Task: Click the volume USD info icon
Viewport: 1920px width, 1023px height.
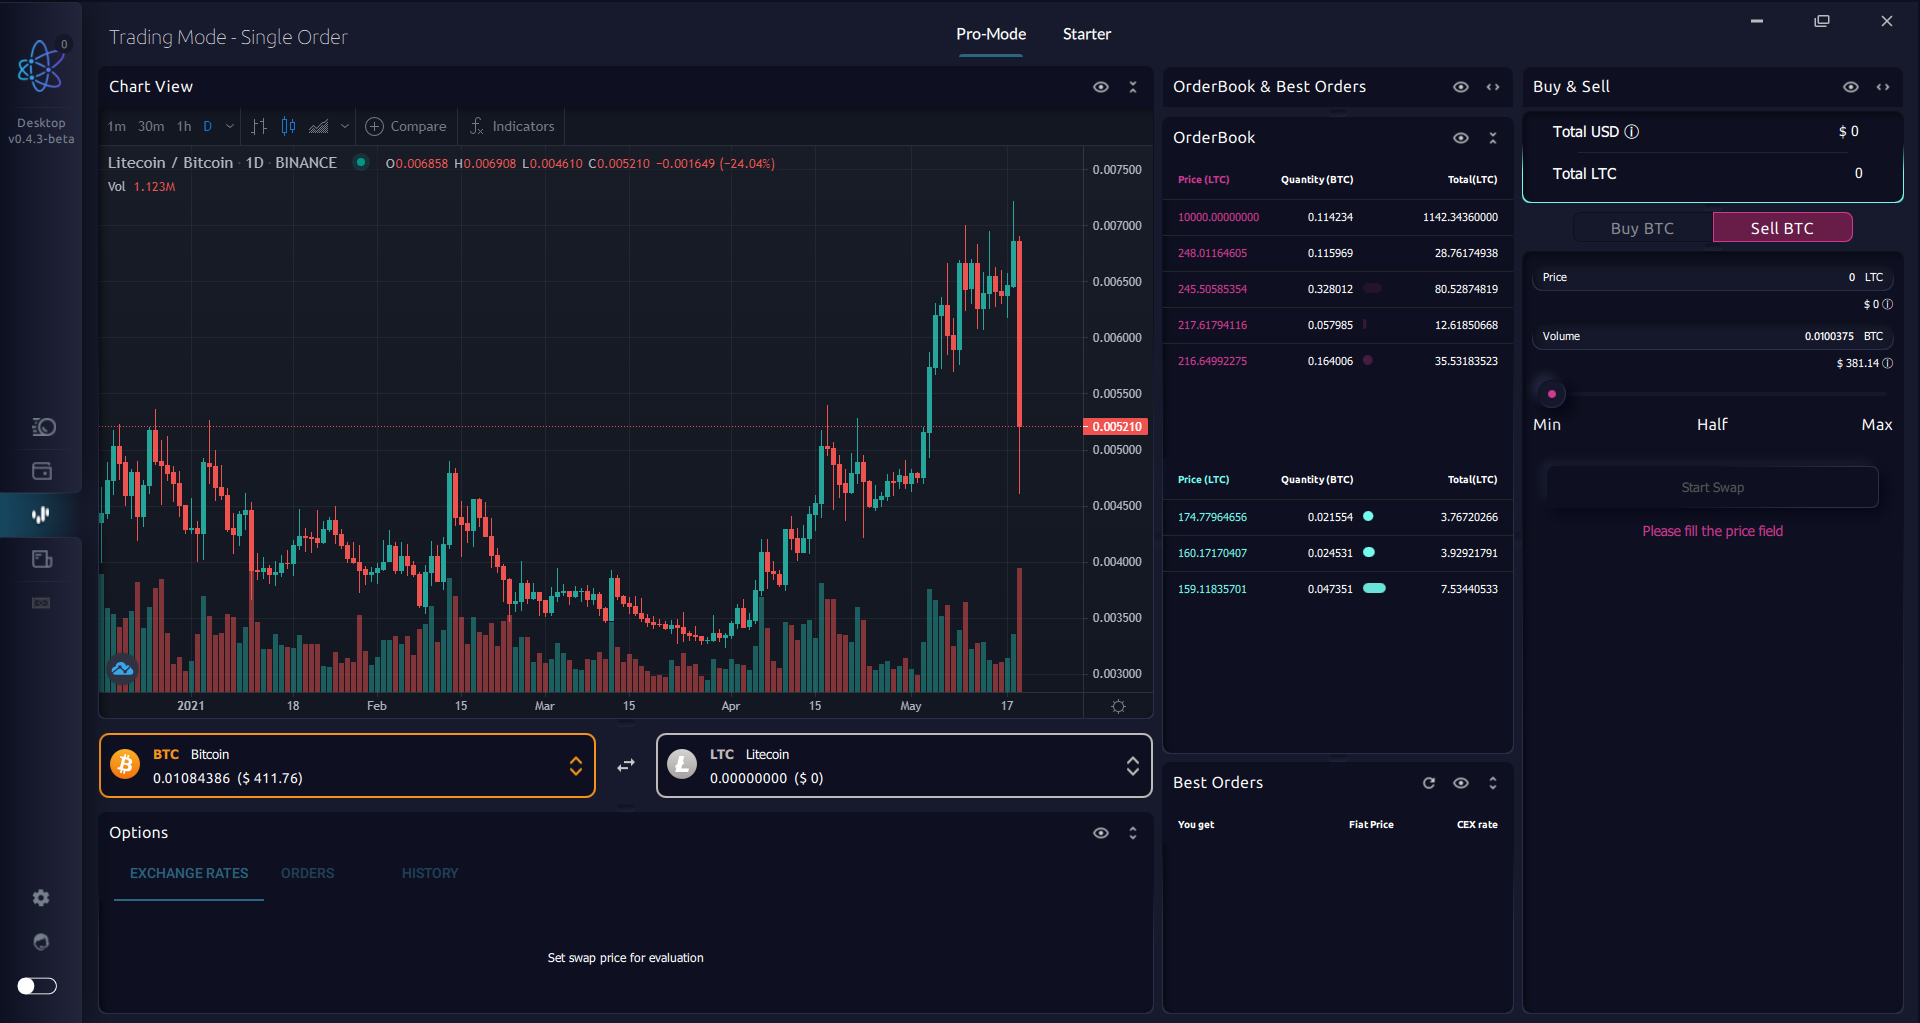Action: [1888, 363]
